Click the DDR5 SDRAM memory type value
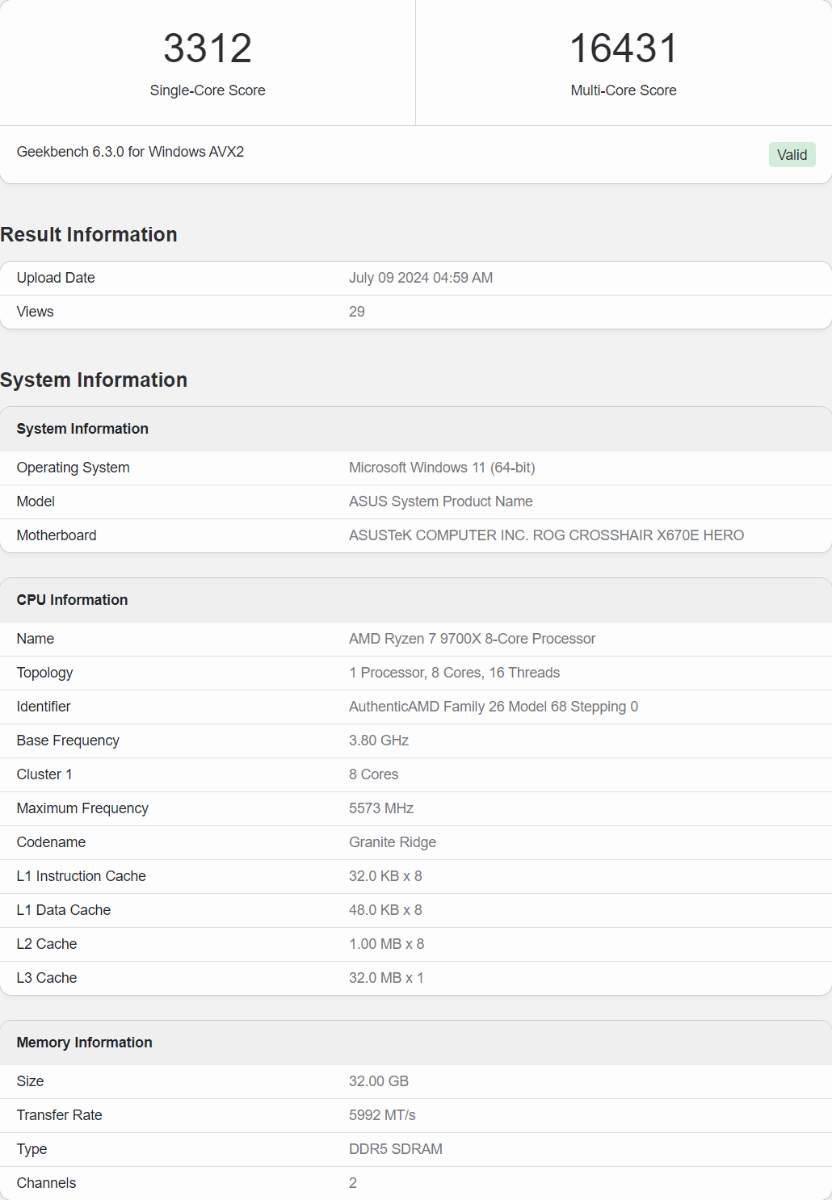This screenshot has width=832, height=1200. [x=395, y=1150]
